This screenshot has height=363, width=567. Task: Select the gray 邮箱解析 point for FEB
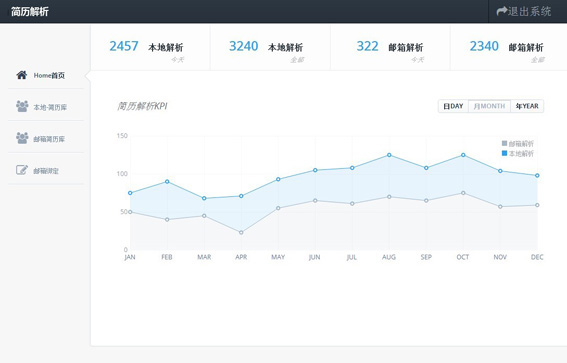(167, 219)
